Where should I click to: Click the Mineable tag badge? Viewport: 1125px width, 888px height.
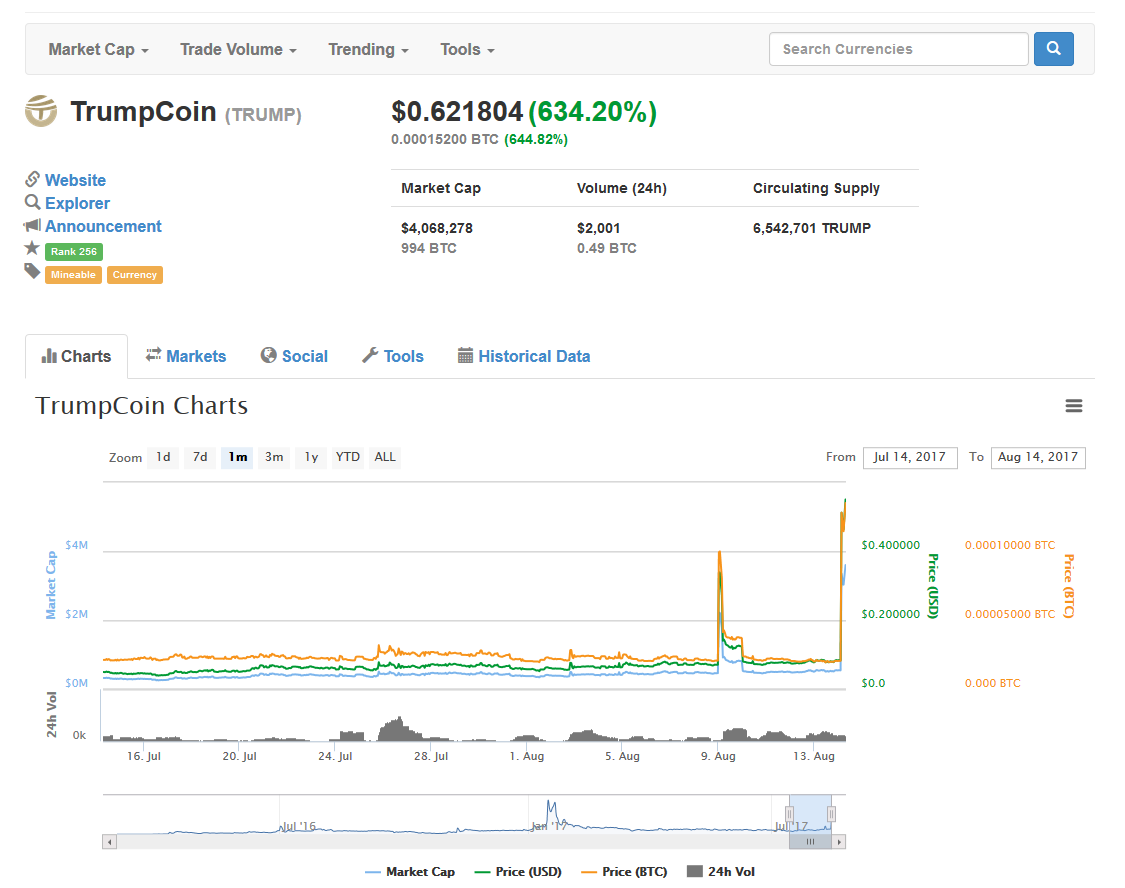pos(73,275)
